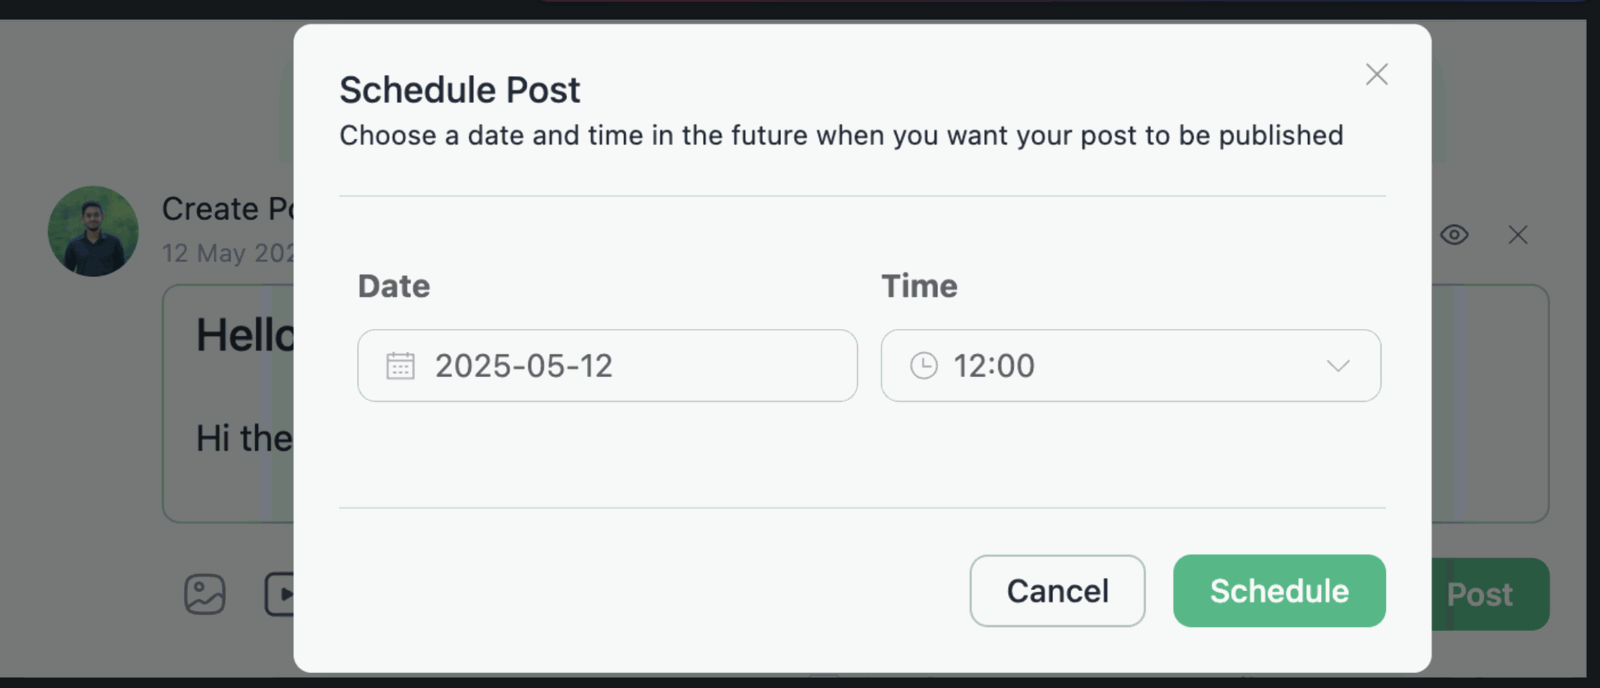The height and width of the screenshot is (688, 1600).
Task: Click the add video icon below the post
Action: [x=279, y=594]
